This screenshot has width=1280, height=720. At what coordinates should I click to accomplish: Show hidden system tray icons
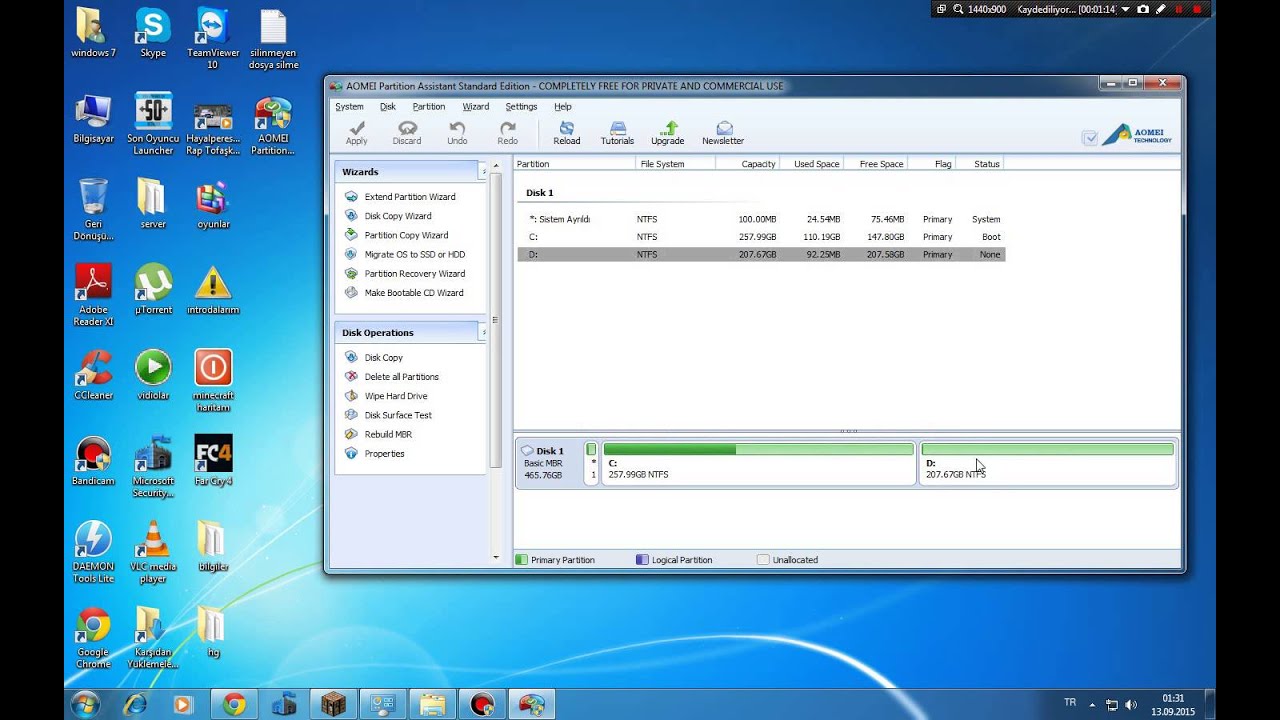click(x=1092, y=705)
